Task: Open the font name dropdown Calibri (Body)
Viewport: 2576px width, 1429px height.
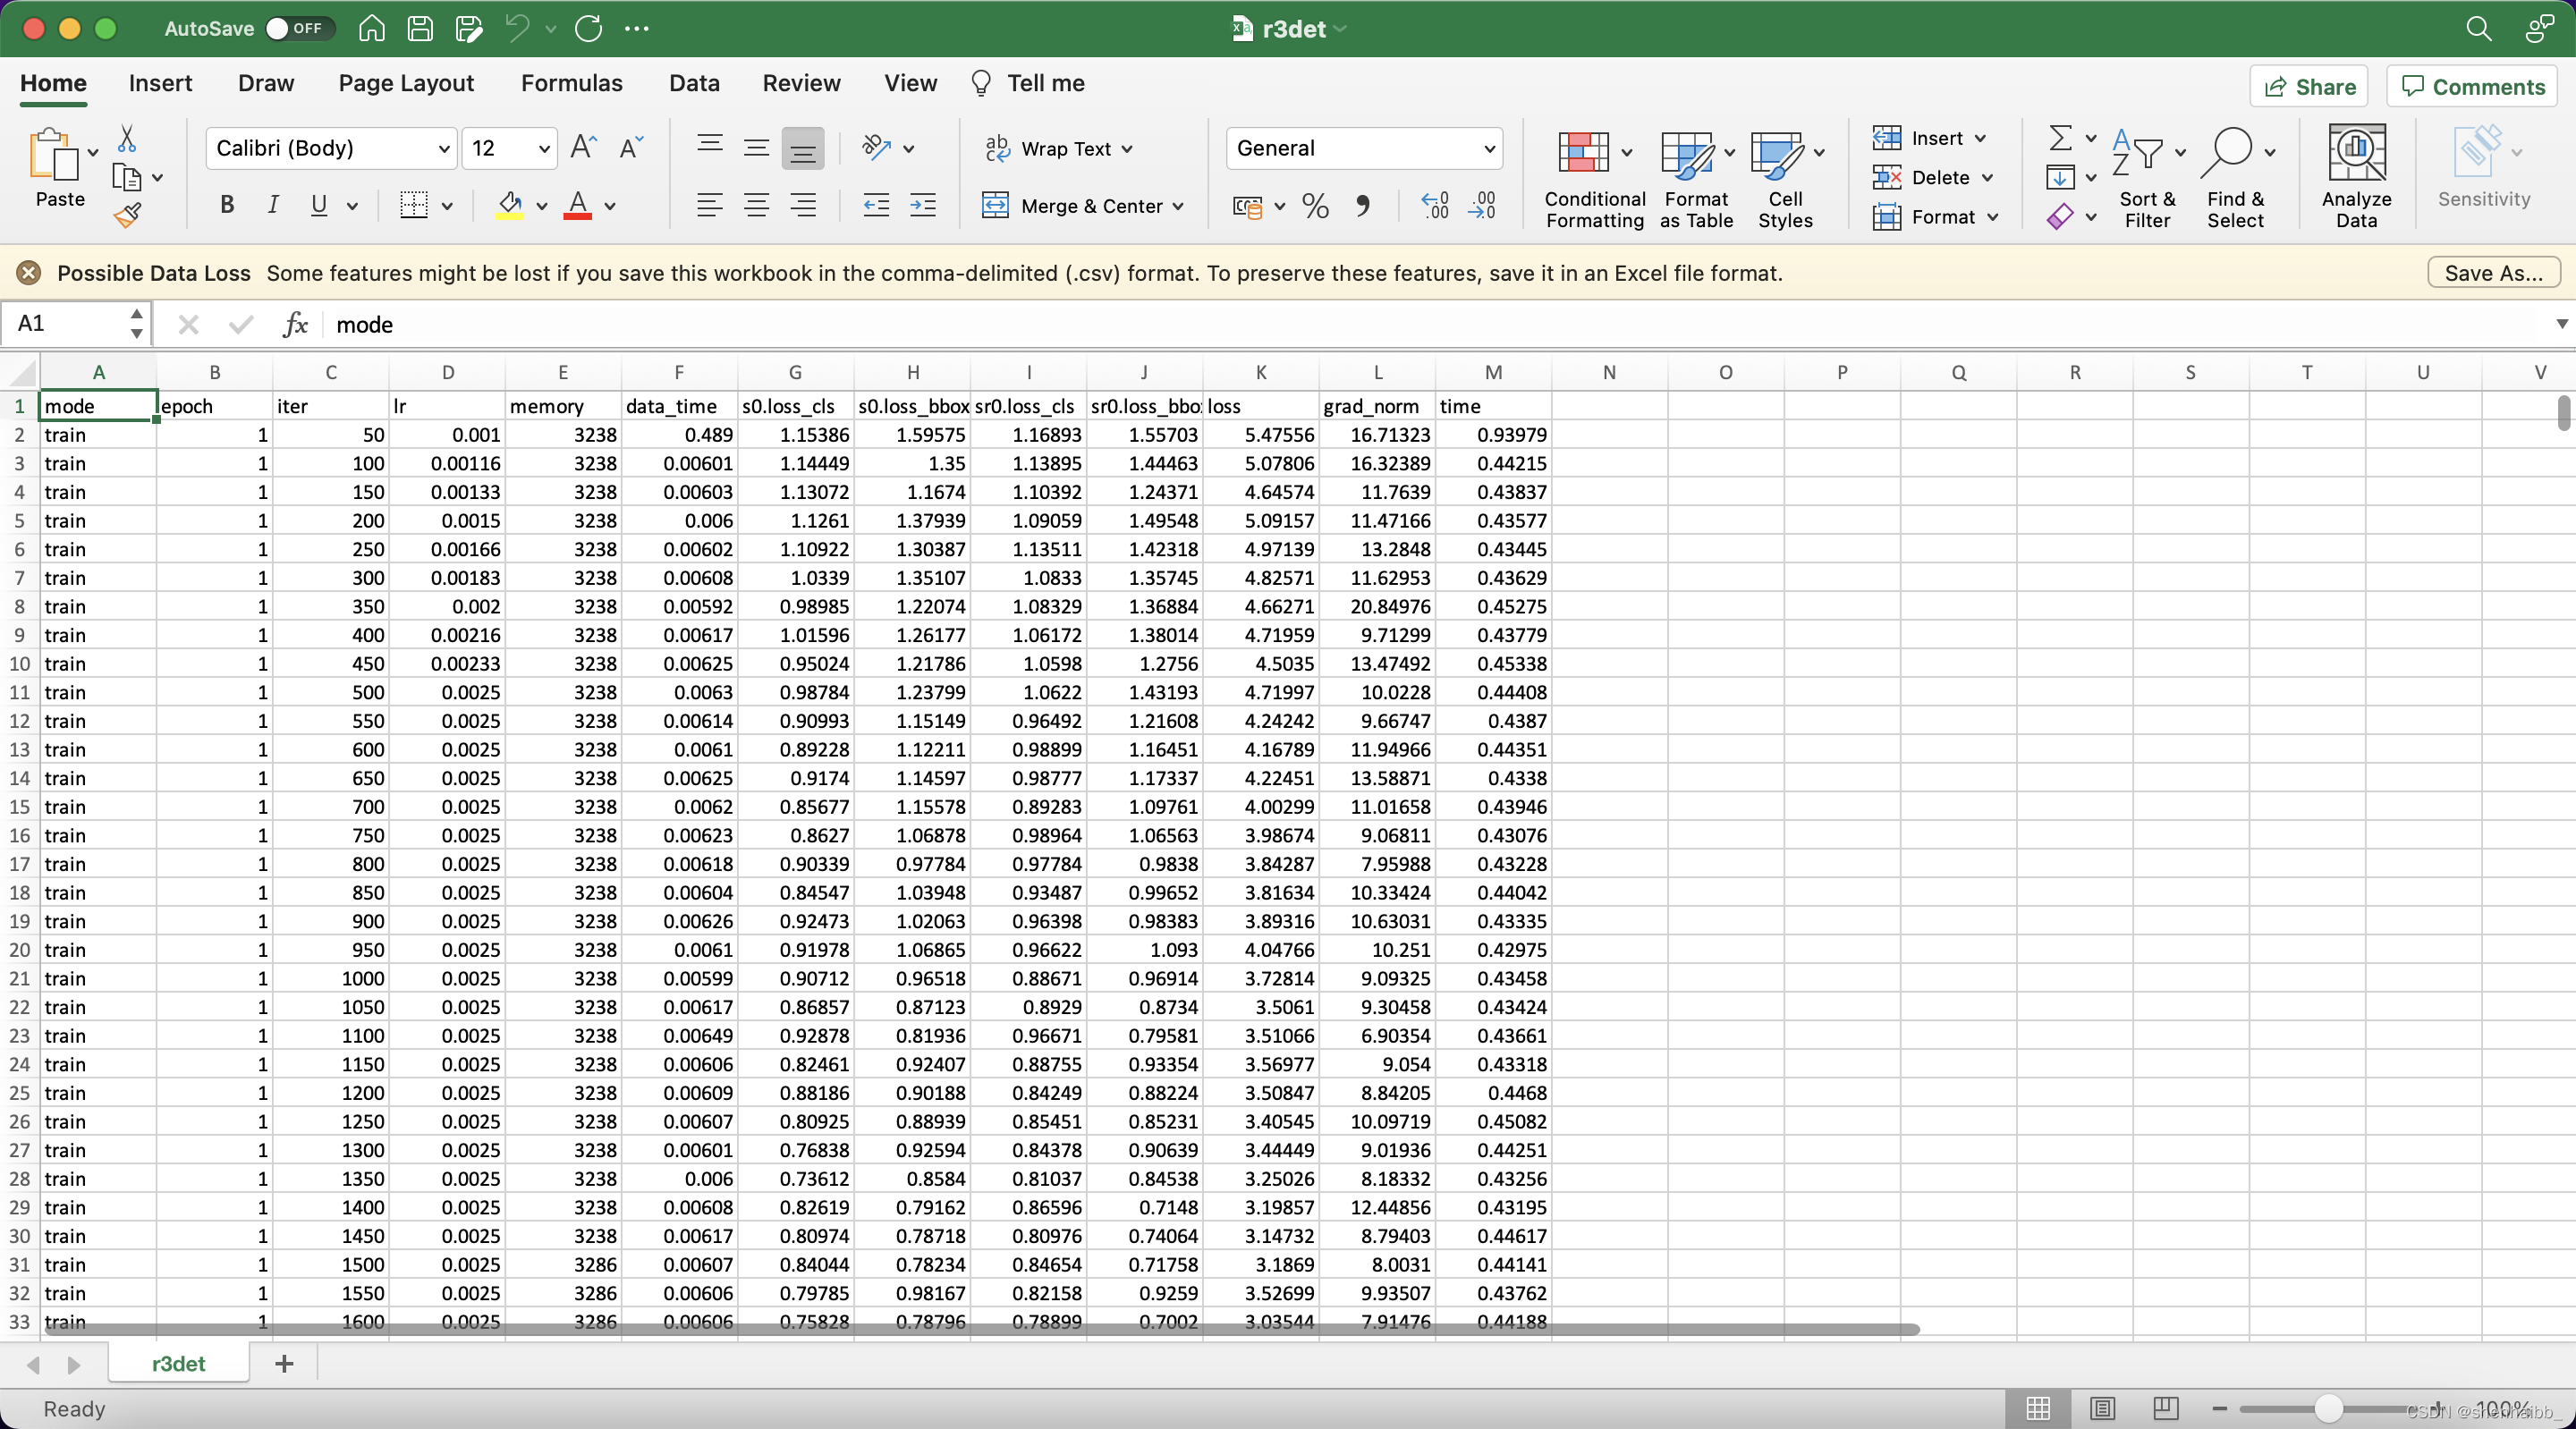Action: [x=444, y=149]
